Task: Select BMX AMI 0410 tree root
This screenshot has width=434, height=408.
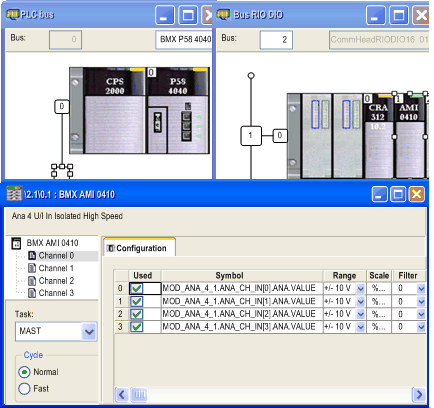Action: coord(52,243)
